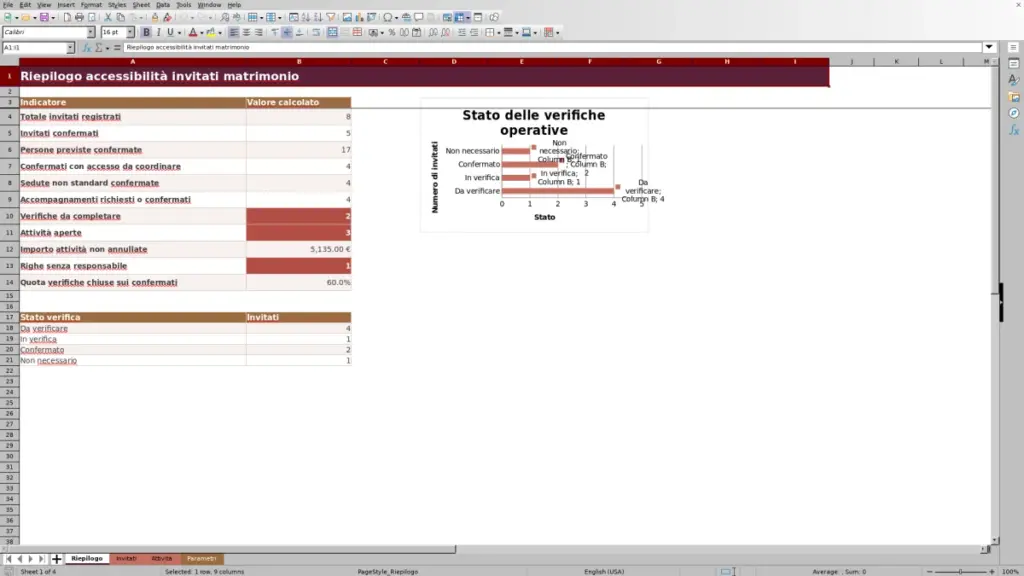Viewport: 1024px width, 576px height.
Task: Click the Merge and Center Cells icon
Action: 332,33
